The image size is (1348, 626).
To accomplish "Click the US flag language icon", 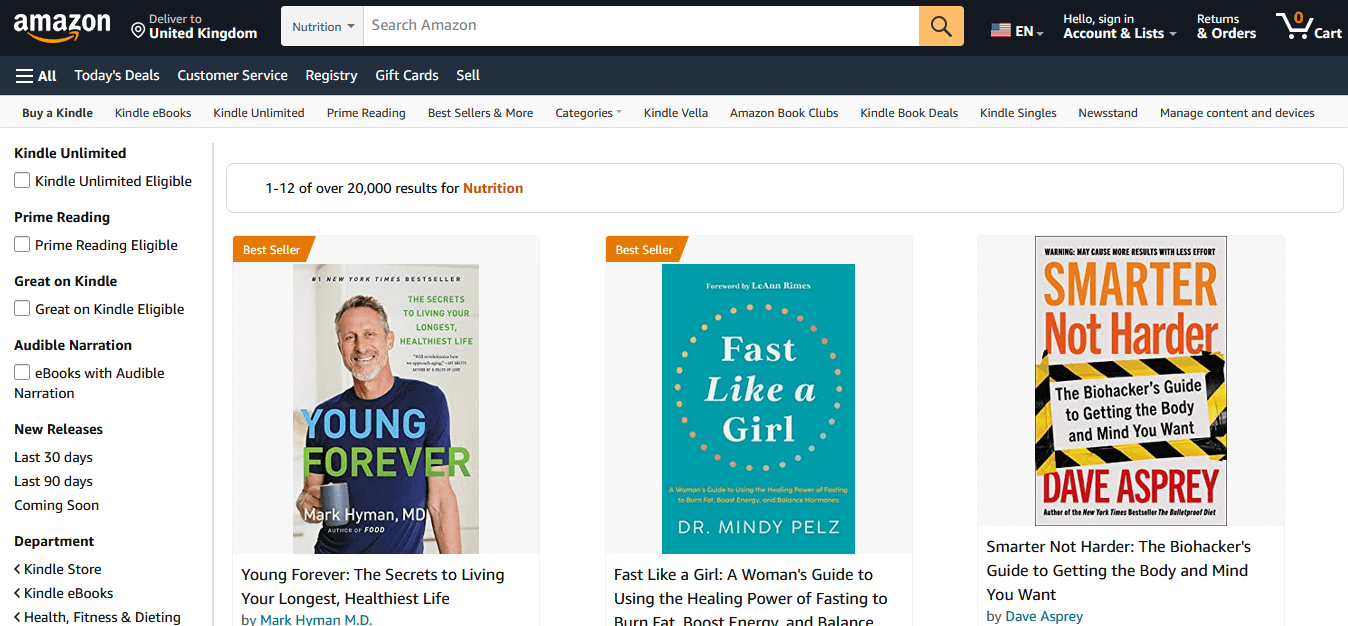I will coord(1000,31).
